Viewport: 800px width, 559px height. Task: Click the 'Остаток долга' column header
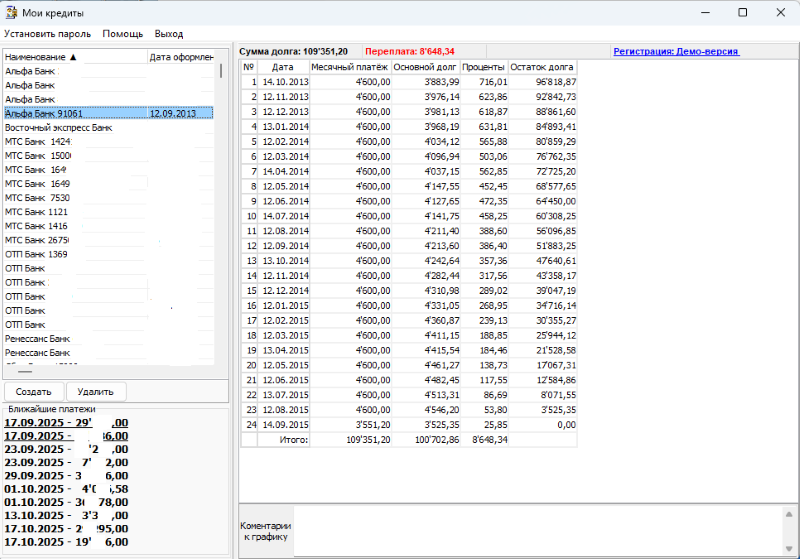pos(542,67)
